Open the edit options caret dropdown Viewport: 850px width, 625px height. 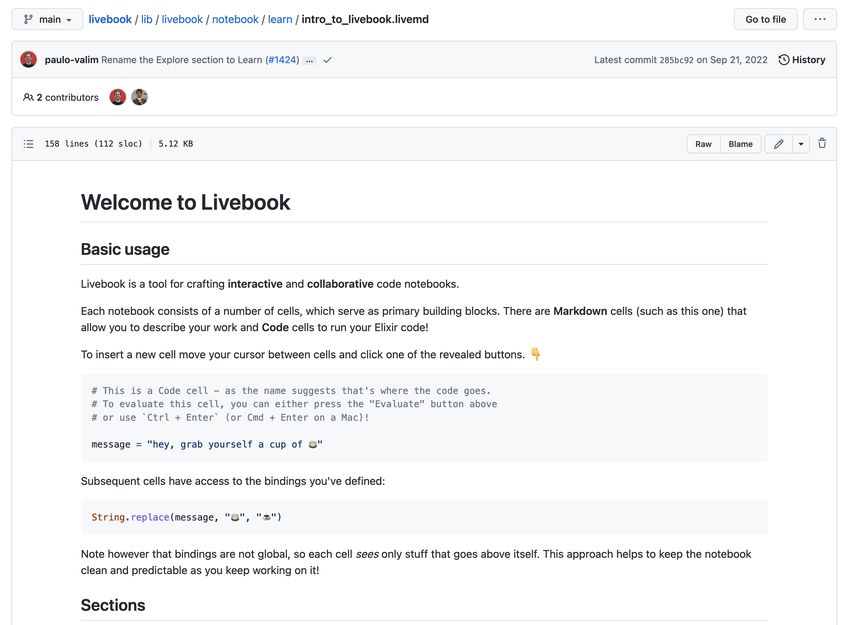point(801,144)
